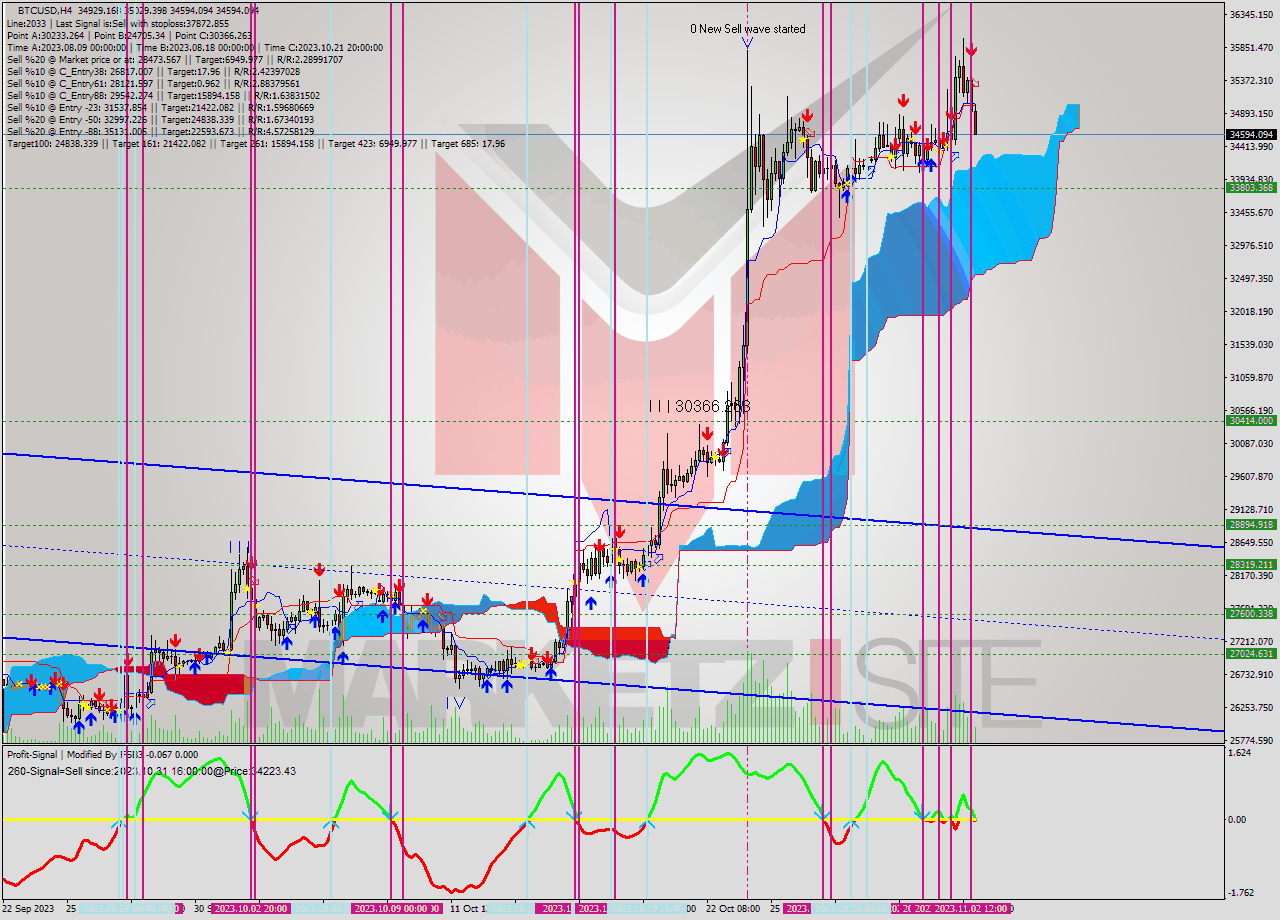Click the green level tag 28319.211
1280x920 pixels.
tap(1251, 564)
